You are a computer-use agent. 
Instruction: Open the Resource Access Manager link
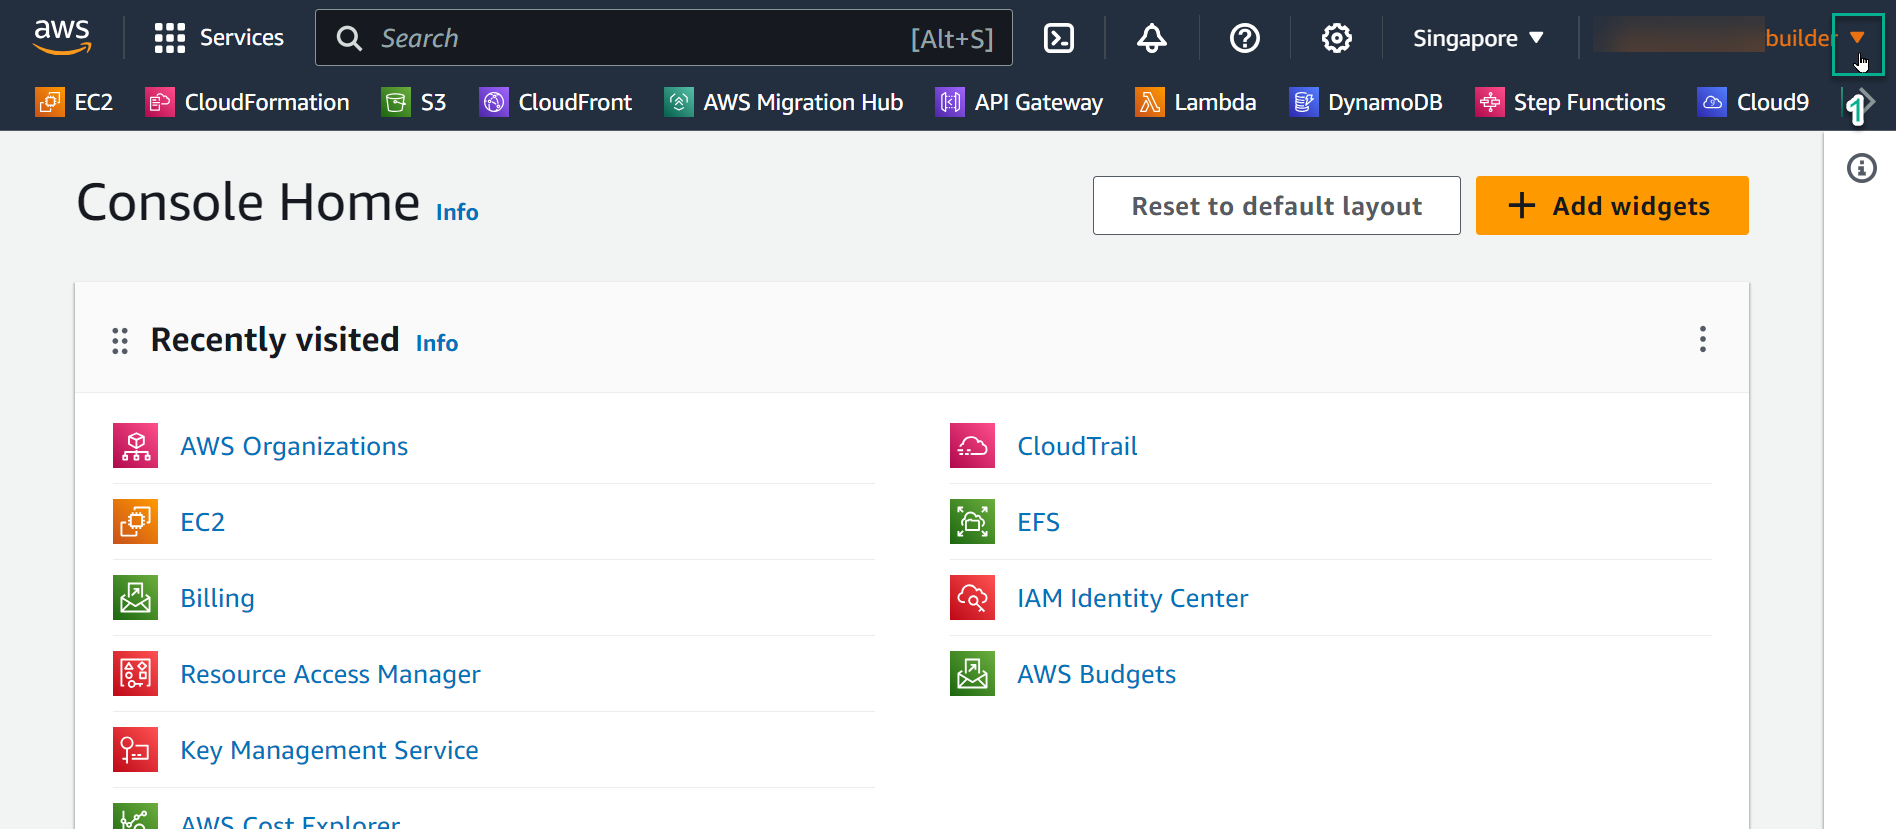click(330, 674)
